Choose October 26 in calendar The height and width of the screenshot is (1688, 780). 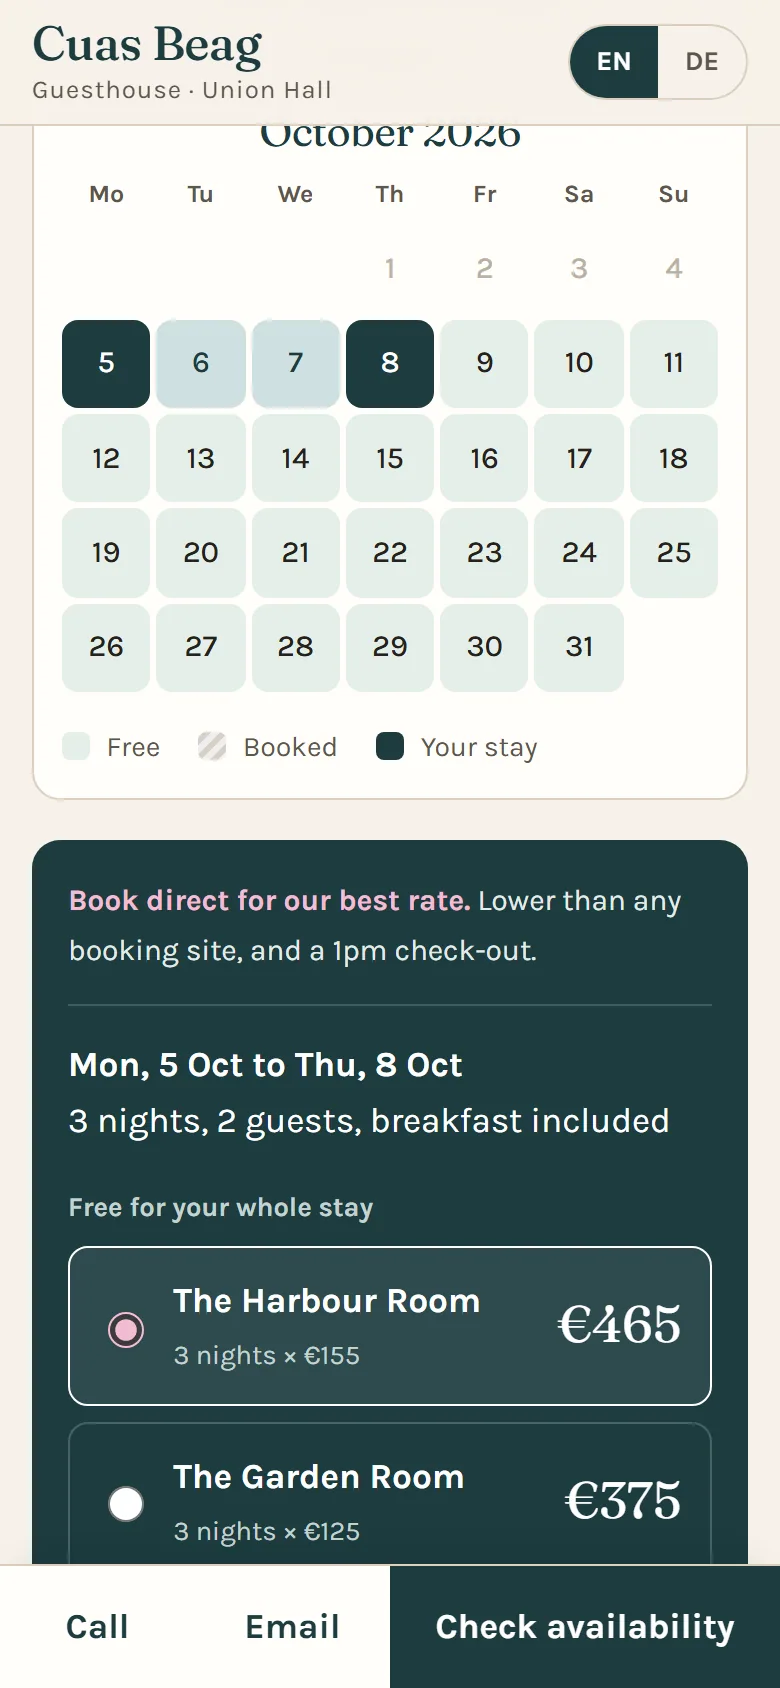(x=106, y=647)
